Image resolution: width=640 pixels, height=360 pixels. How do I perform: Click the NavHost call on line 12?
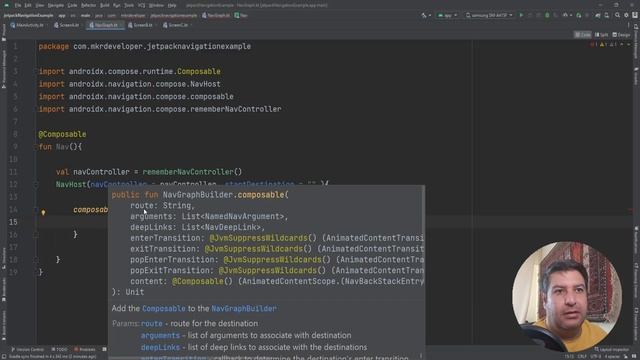tap(71, 184)
